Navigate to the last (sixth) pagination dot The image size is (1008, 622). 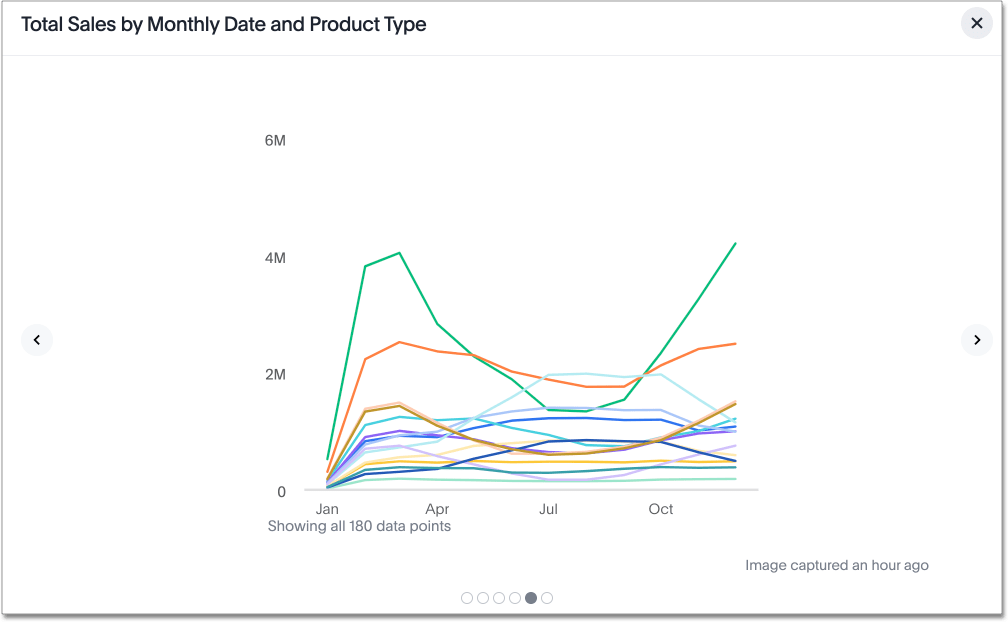[547, 598]
